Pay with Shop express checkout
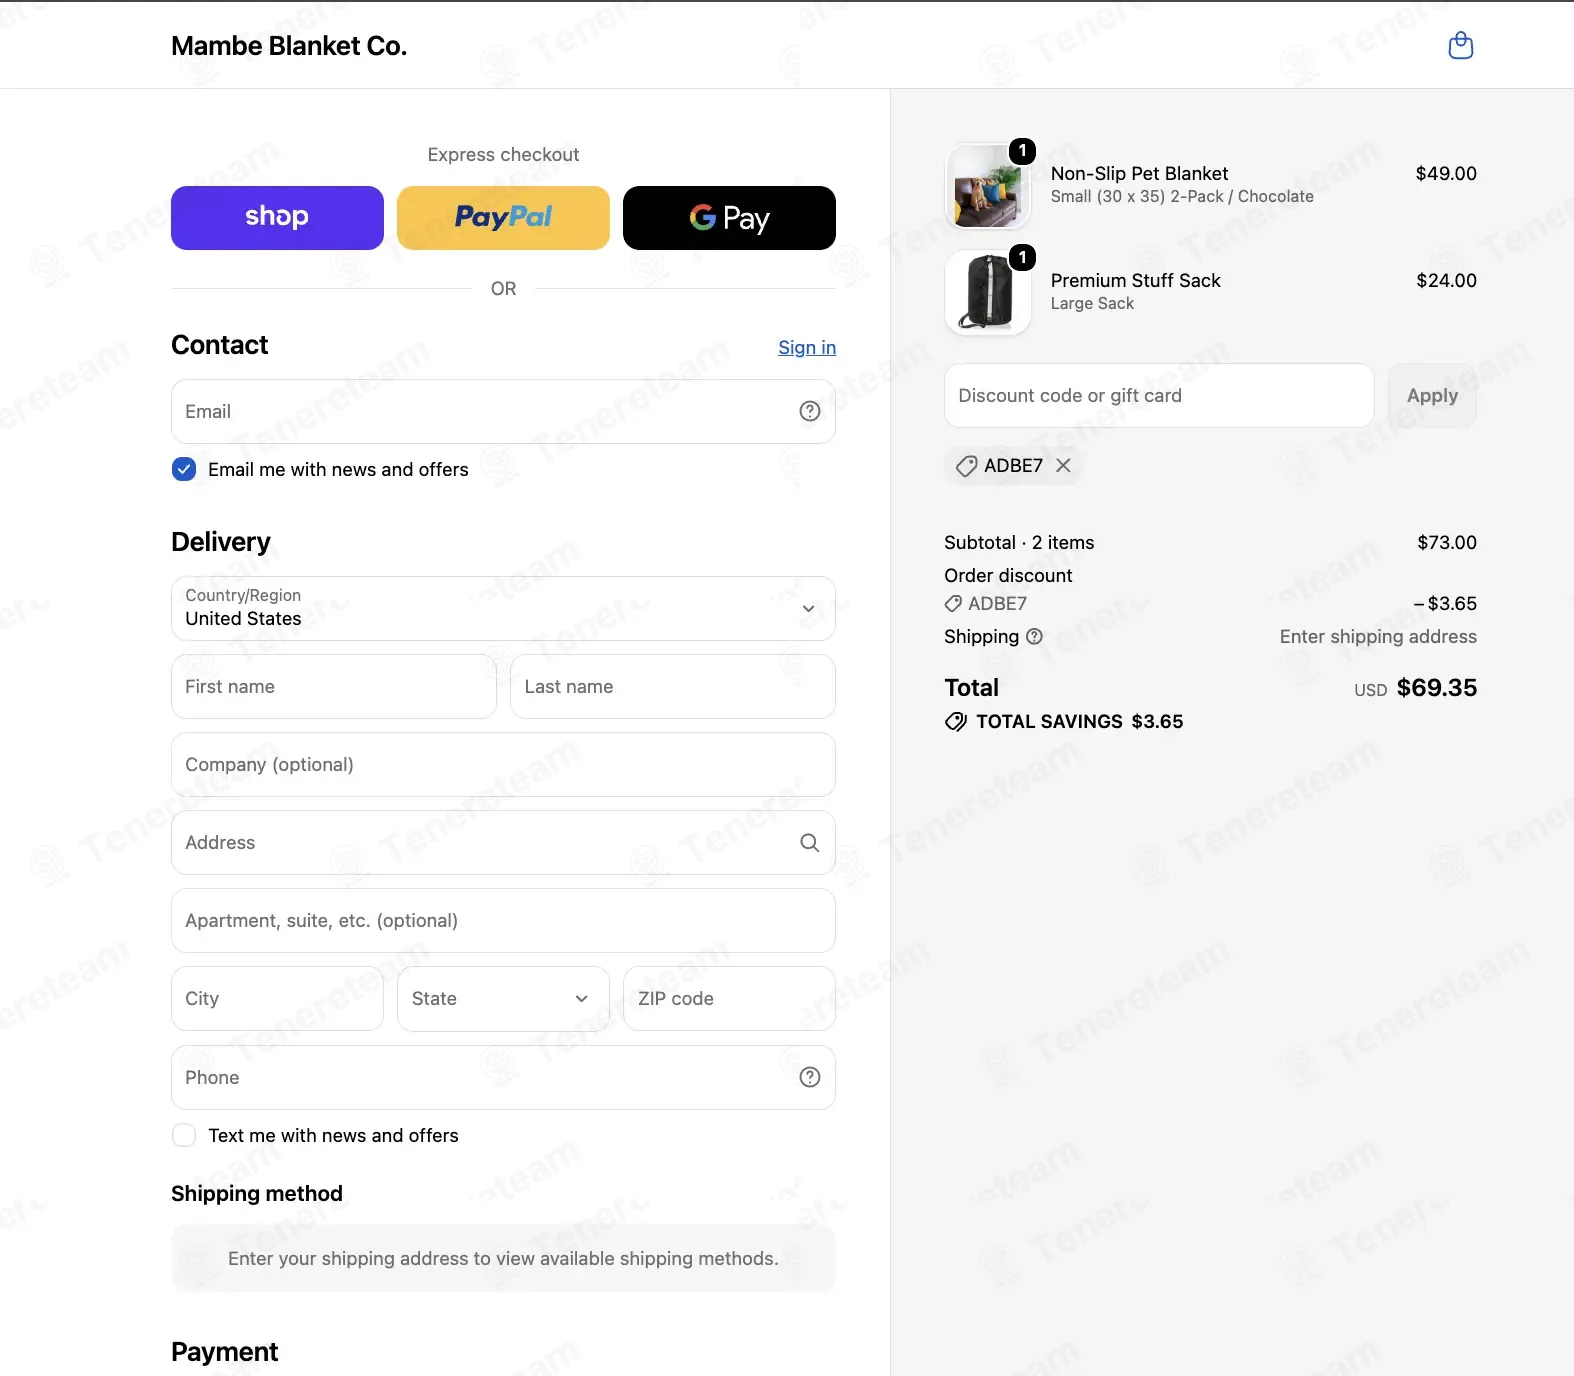The height and width of the screenshot is (1376, 1574). [277, 218]
